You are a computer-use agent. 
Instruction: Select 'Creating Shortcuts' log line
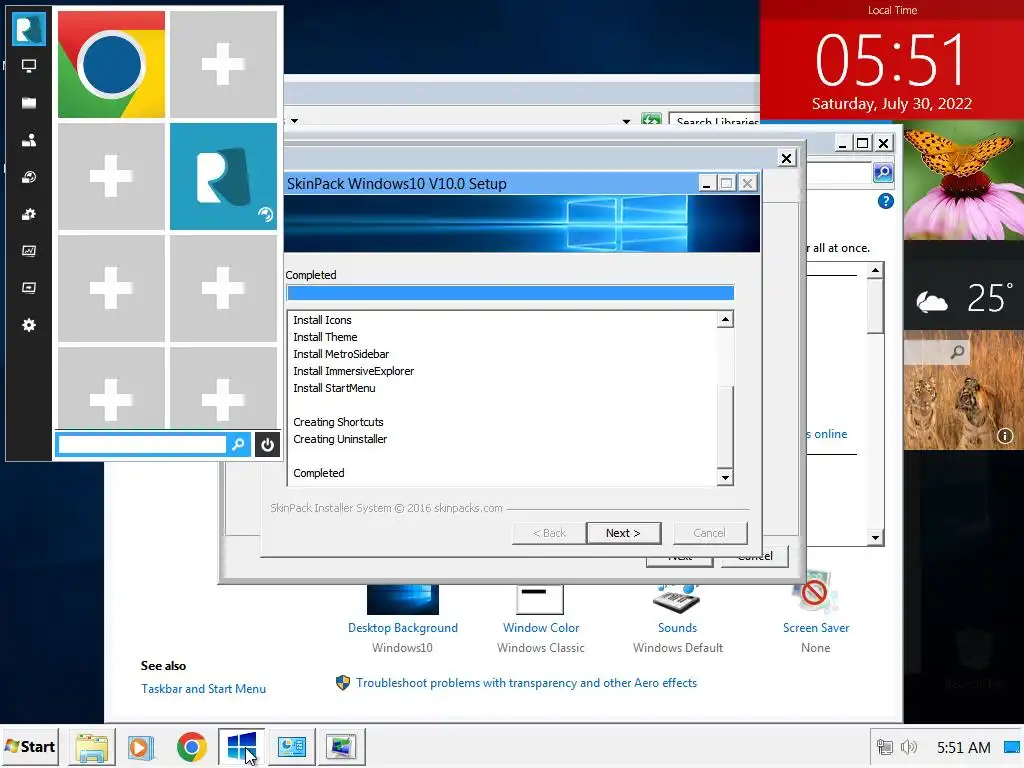(338, 422)
